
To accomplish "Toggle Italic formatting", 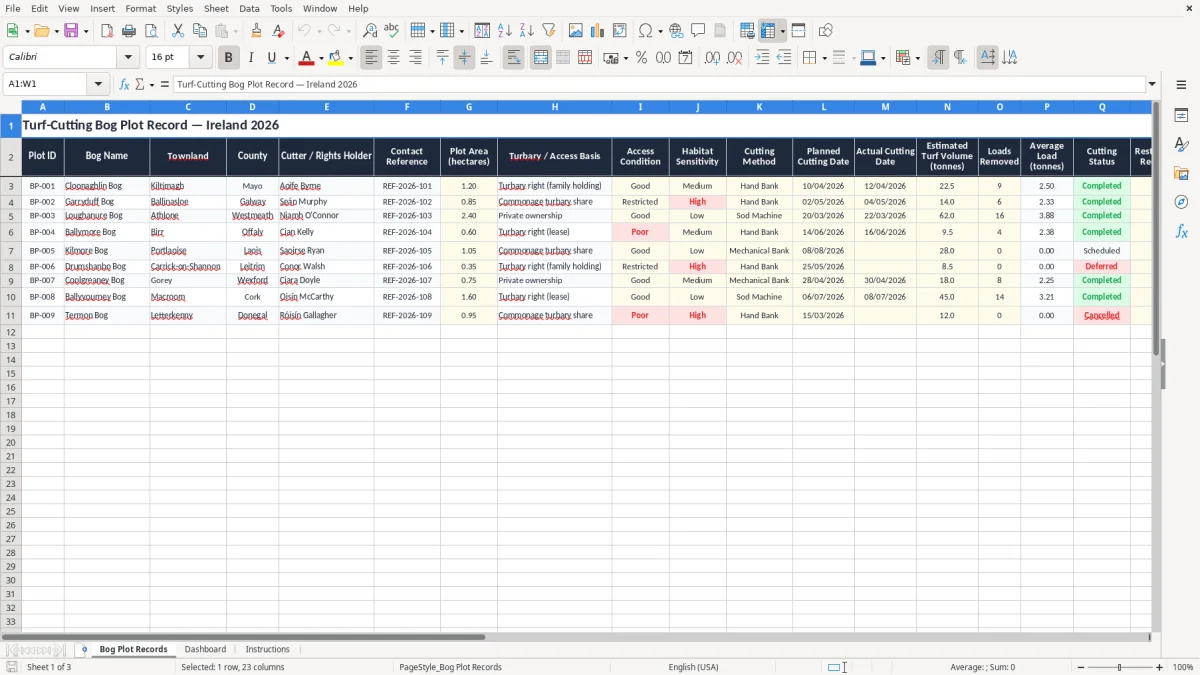I will coord(250,58).
